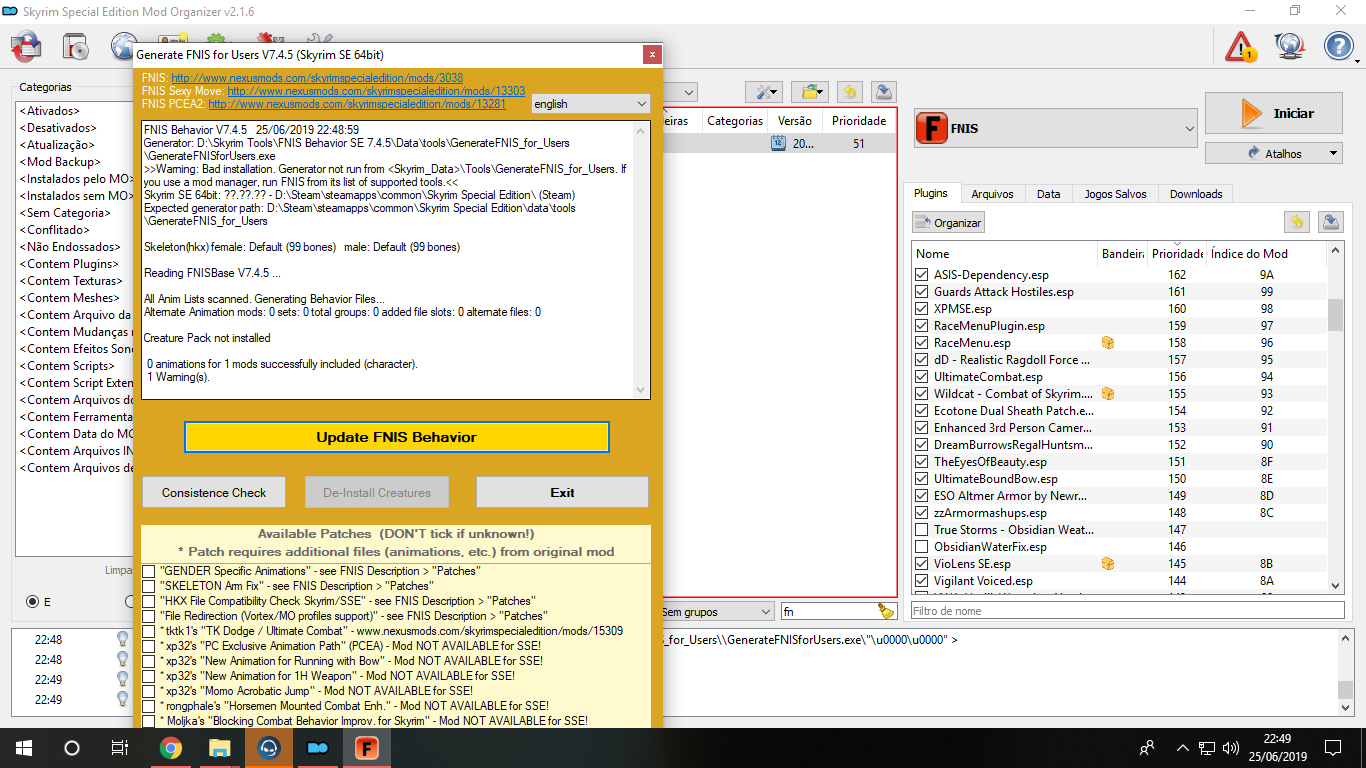This screenshot has height=768, width=1366.
Task: Open the Mod Organizer problems warning icon
Action: pyautogui.click(x=1241, y=46)
